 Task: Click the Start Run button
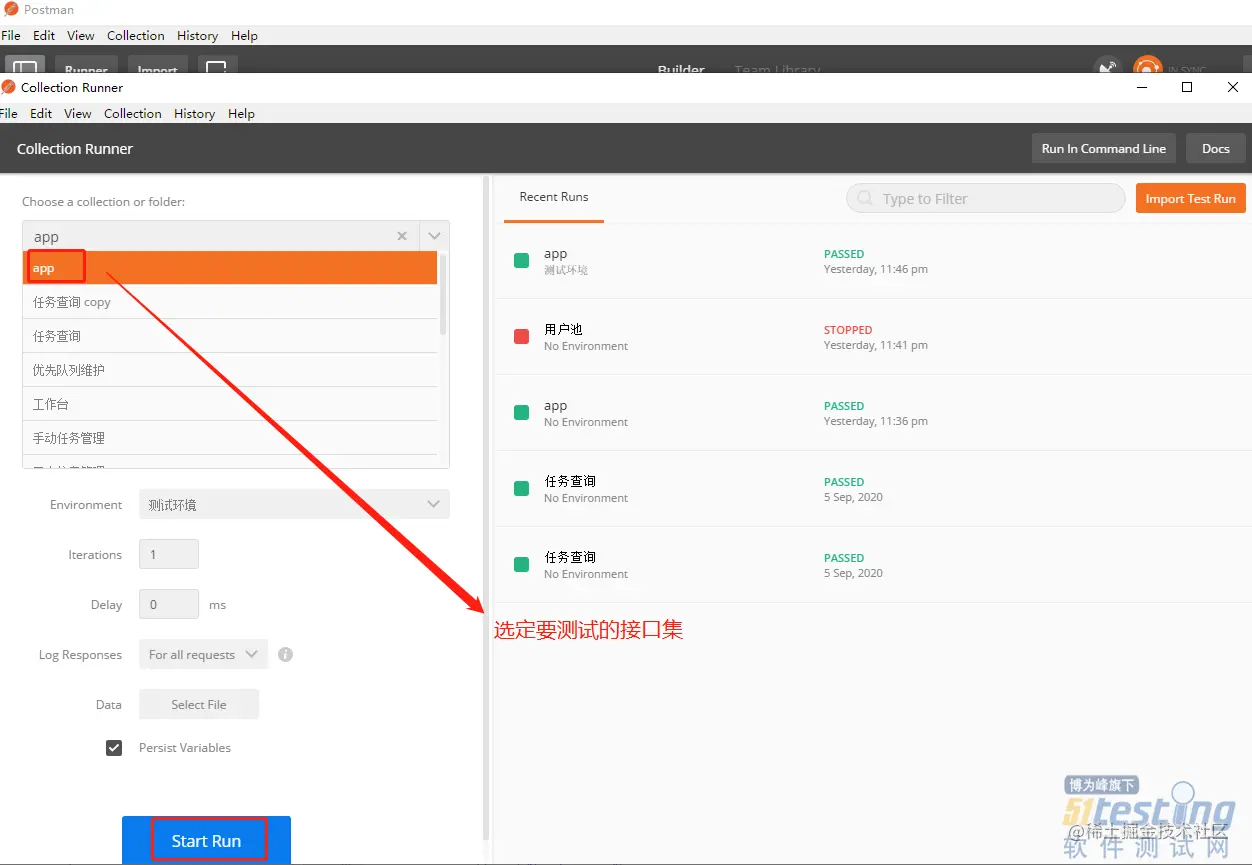click(206, 840)
